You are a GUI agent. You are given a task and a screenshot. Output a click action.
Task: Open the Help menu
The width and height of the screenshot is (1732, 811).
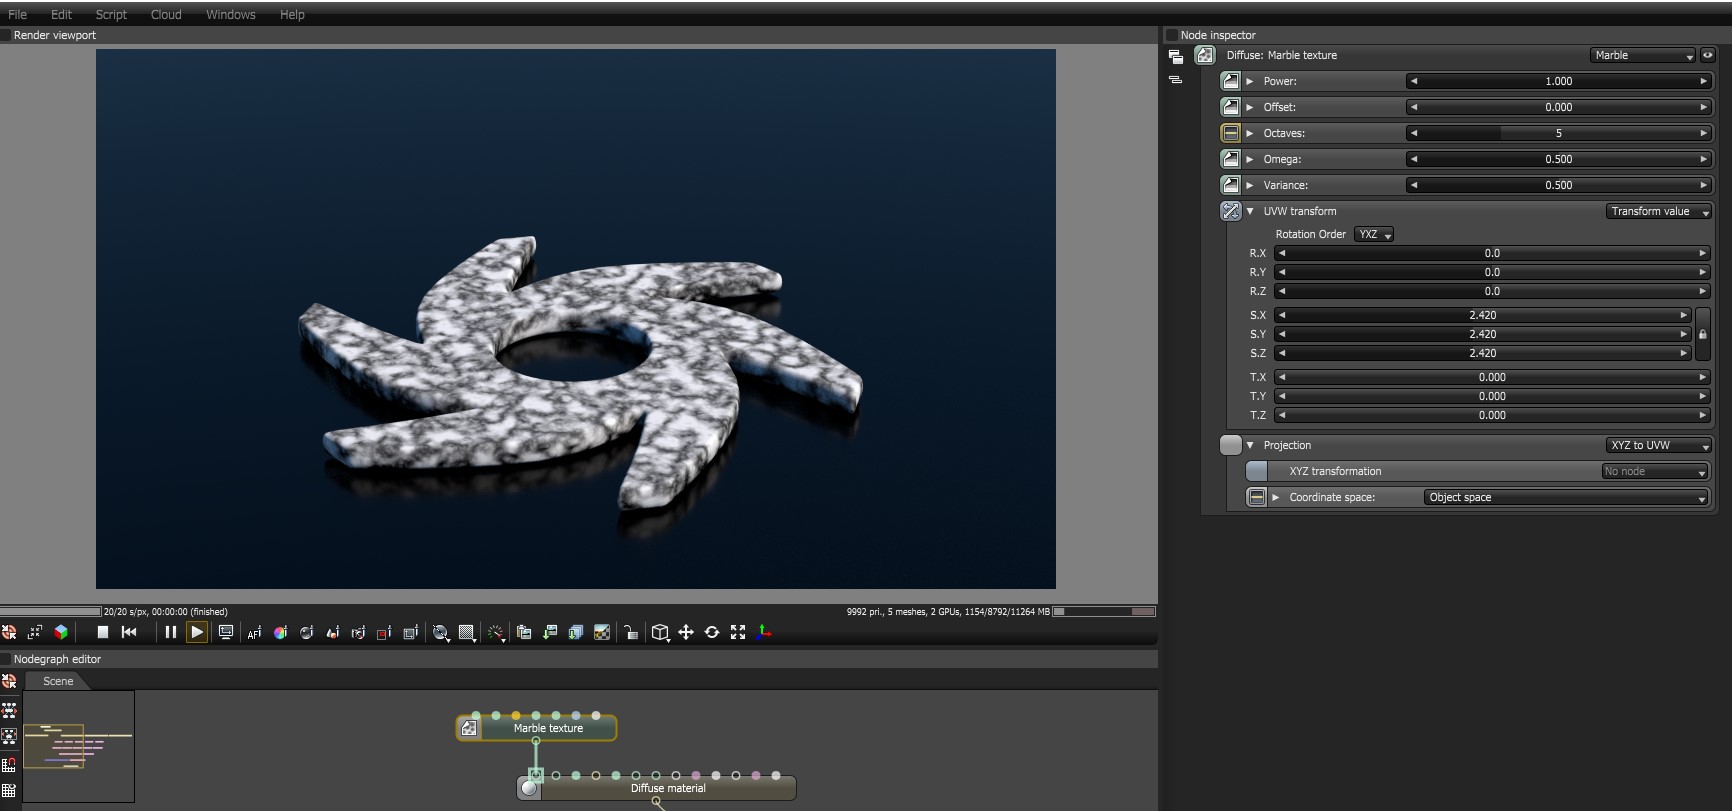click(x=292, y=14)
